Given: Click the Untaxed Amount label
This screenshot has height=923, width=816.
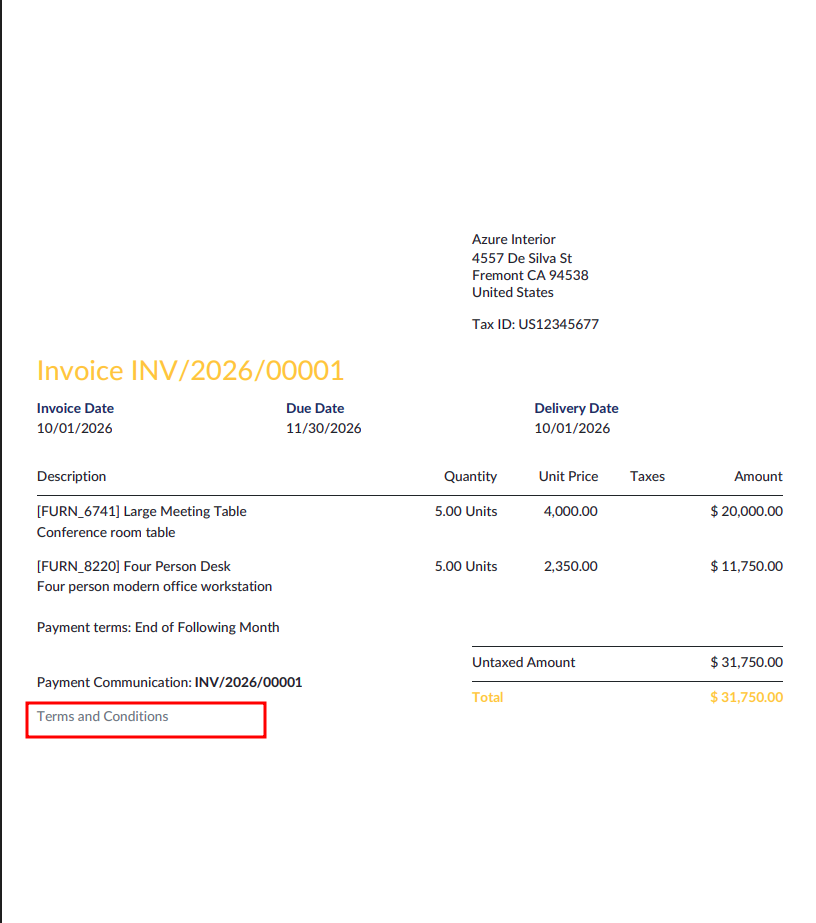Looking at the screenshot, I should (523, 662).
